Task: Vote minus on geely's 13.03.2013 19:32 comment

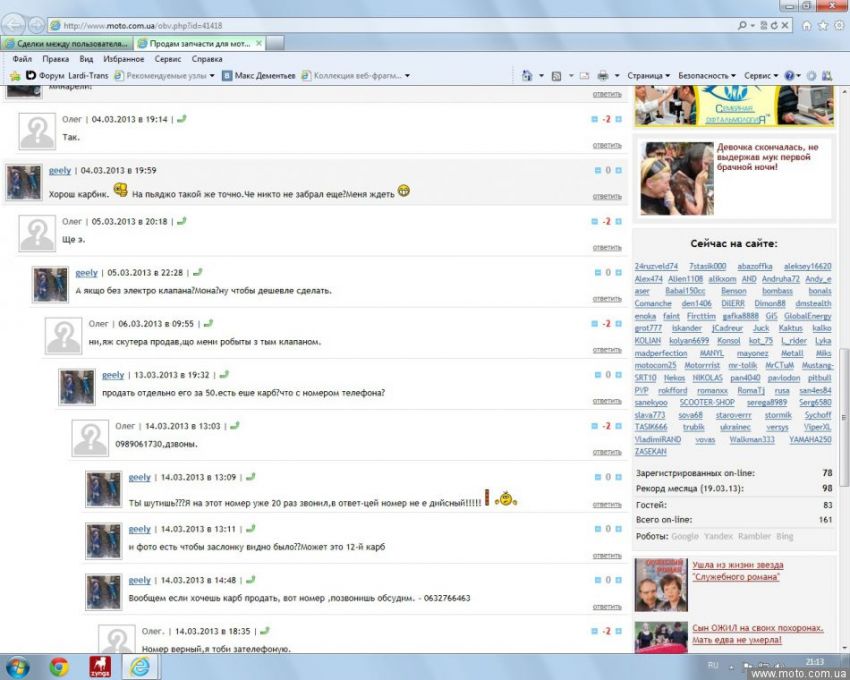Action: pos(598,375)
